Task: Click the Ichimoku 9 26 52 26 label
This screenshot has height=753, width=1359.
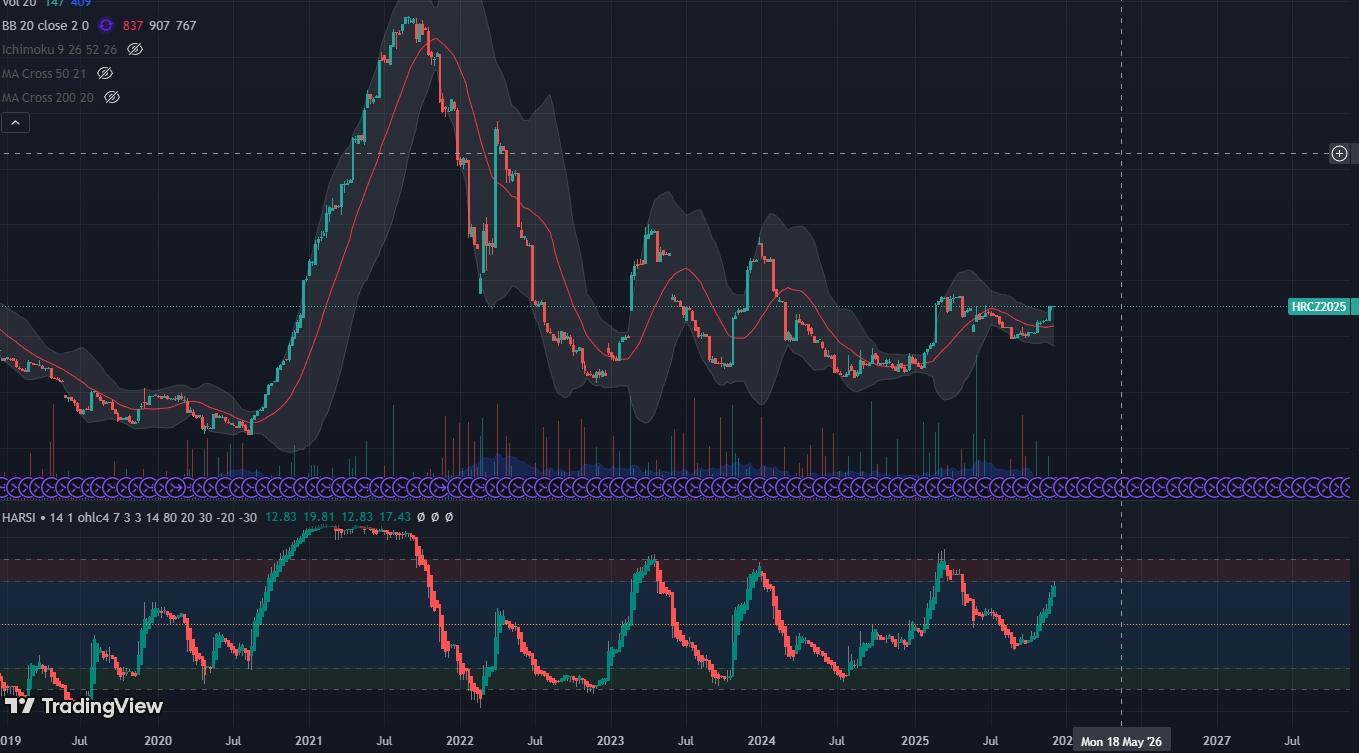Action: pos(59,49)
